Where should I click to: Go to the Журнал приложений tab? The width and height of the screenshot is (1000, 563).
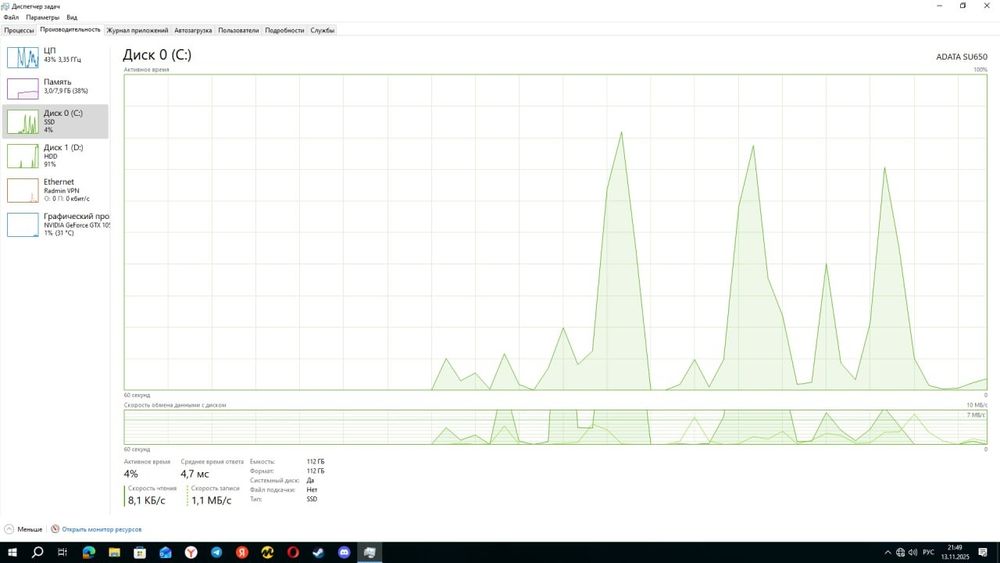pos(137,30)
